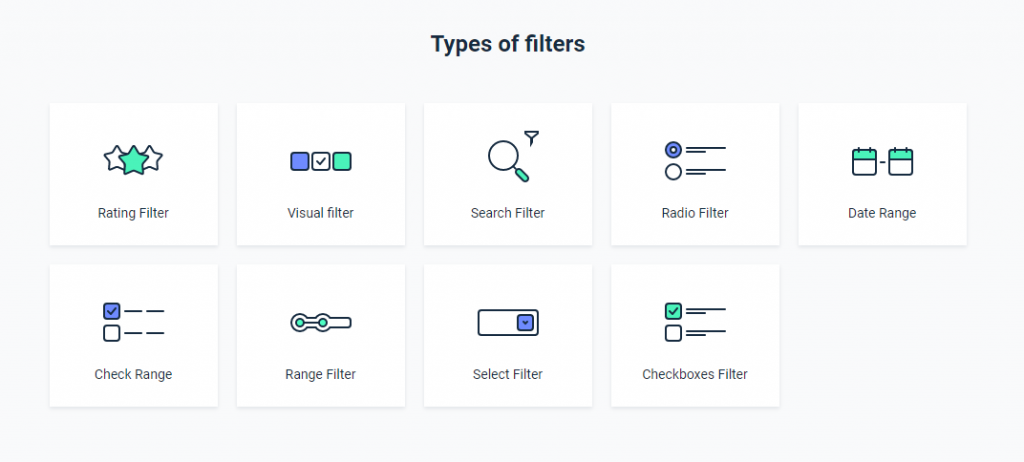Click the Types of filters heading

(x=508, y=44)
